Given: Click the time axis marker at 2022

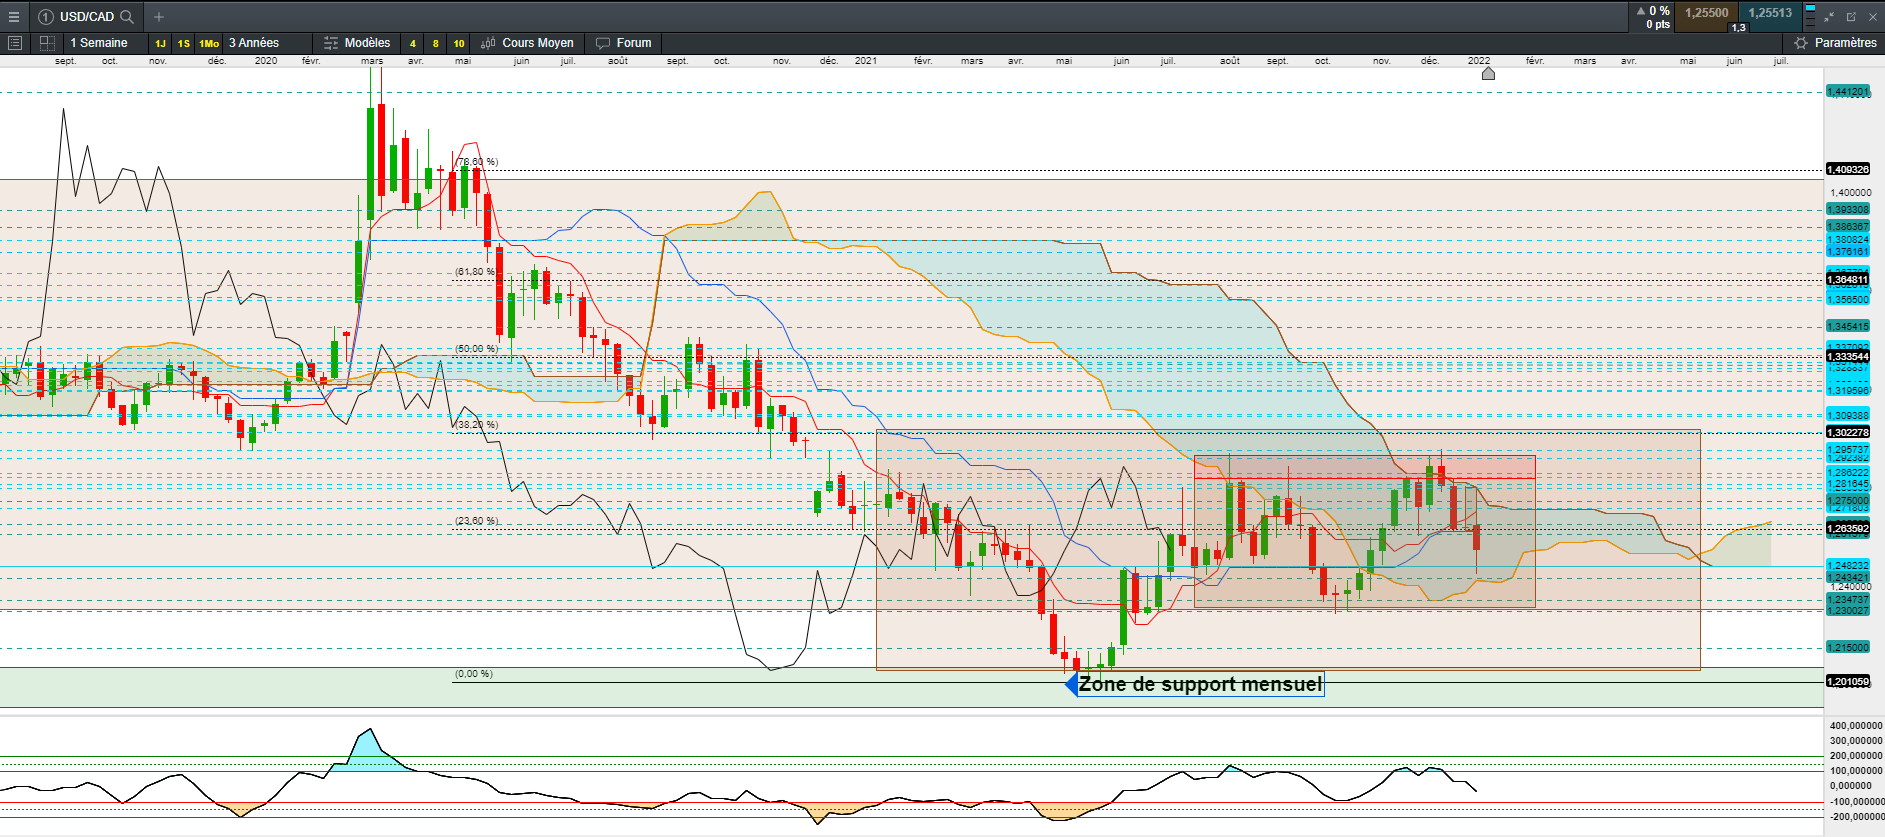Looking at the screenshot, I should 1488,73.
